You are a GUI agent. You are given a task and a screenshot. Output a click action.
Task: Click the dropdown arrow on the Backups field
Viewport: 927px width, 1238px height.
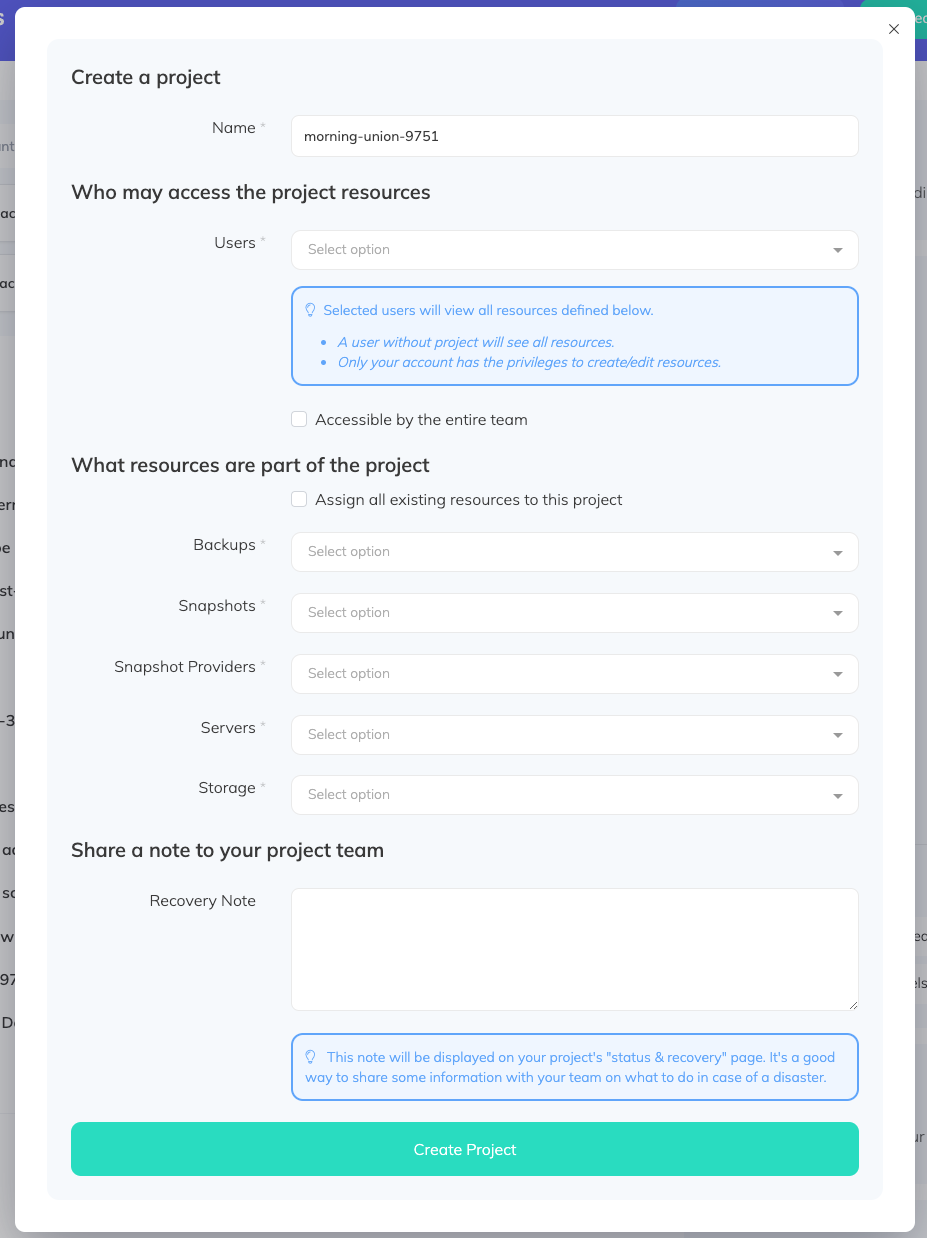(838, 552)
